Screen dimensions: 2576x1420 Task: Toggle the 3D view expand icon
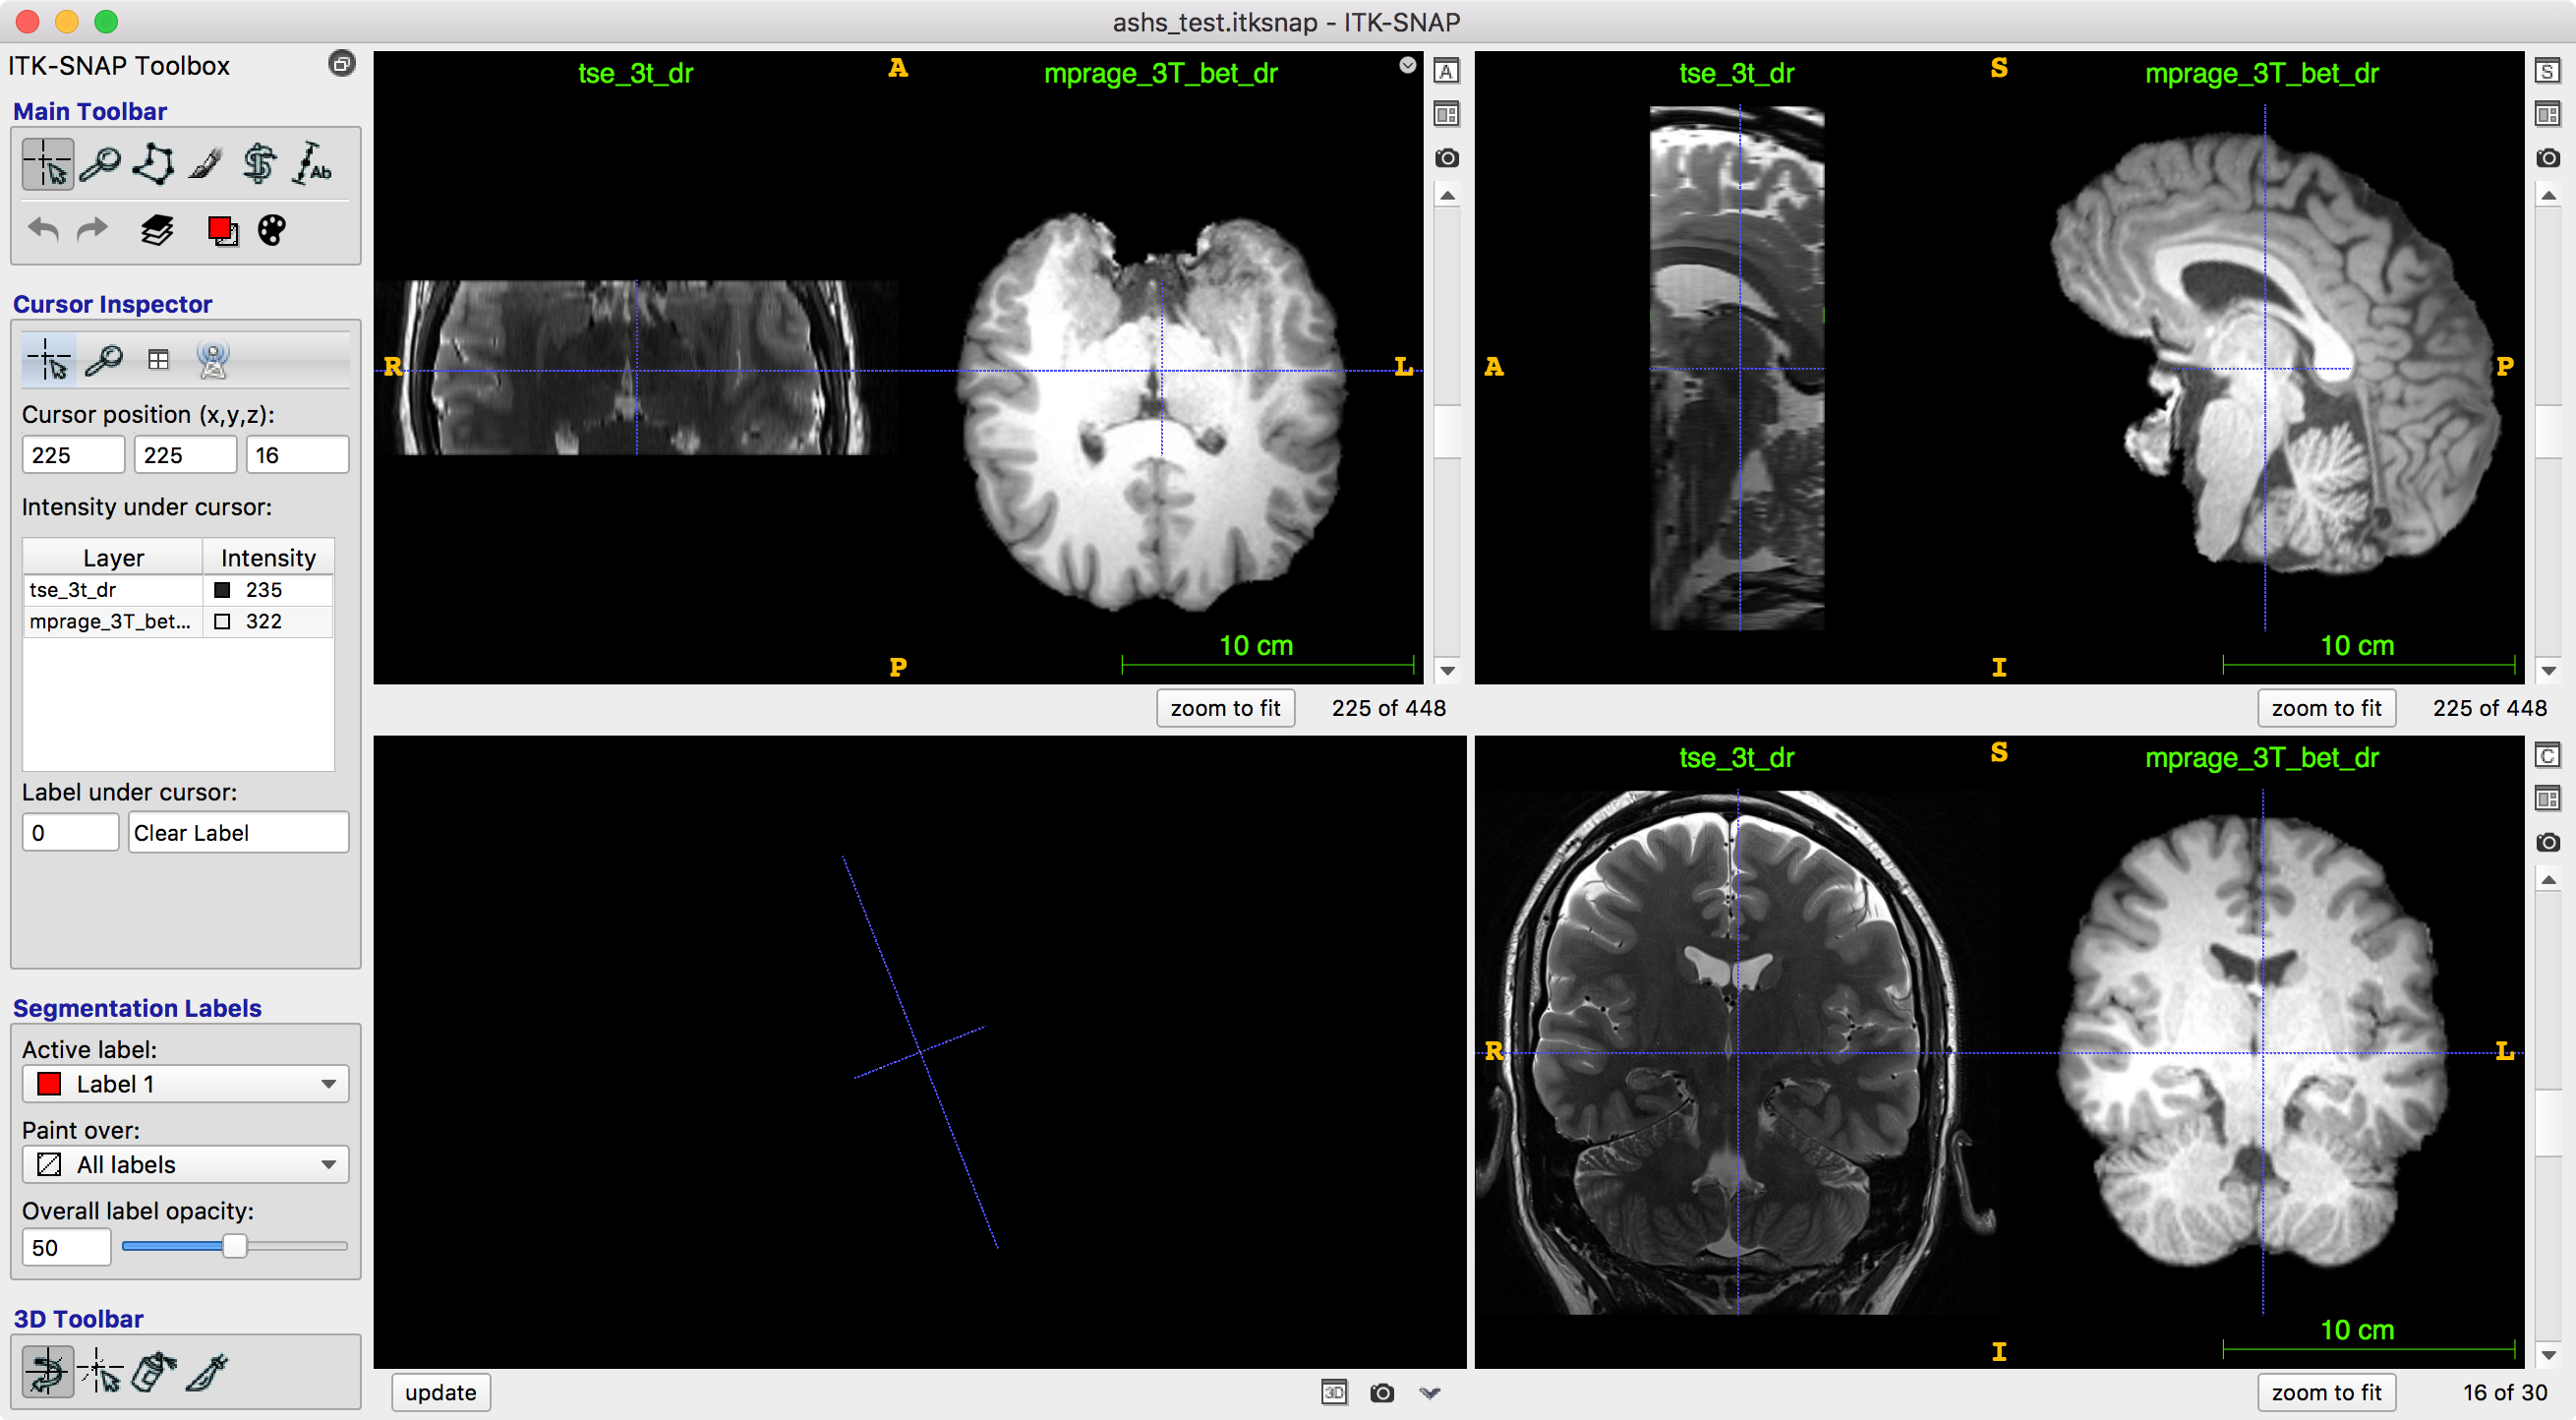pyautogui.click(x=1333, y=1392)
